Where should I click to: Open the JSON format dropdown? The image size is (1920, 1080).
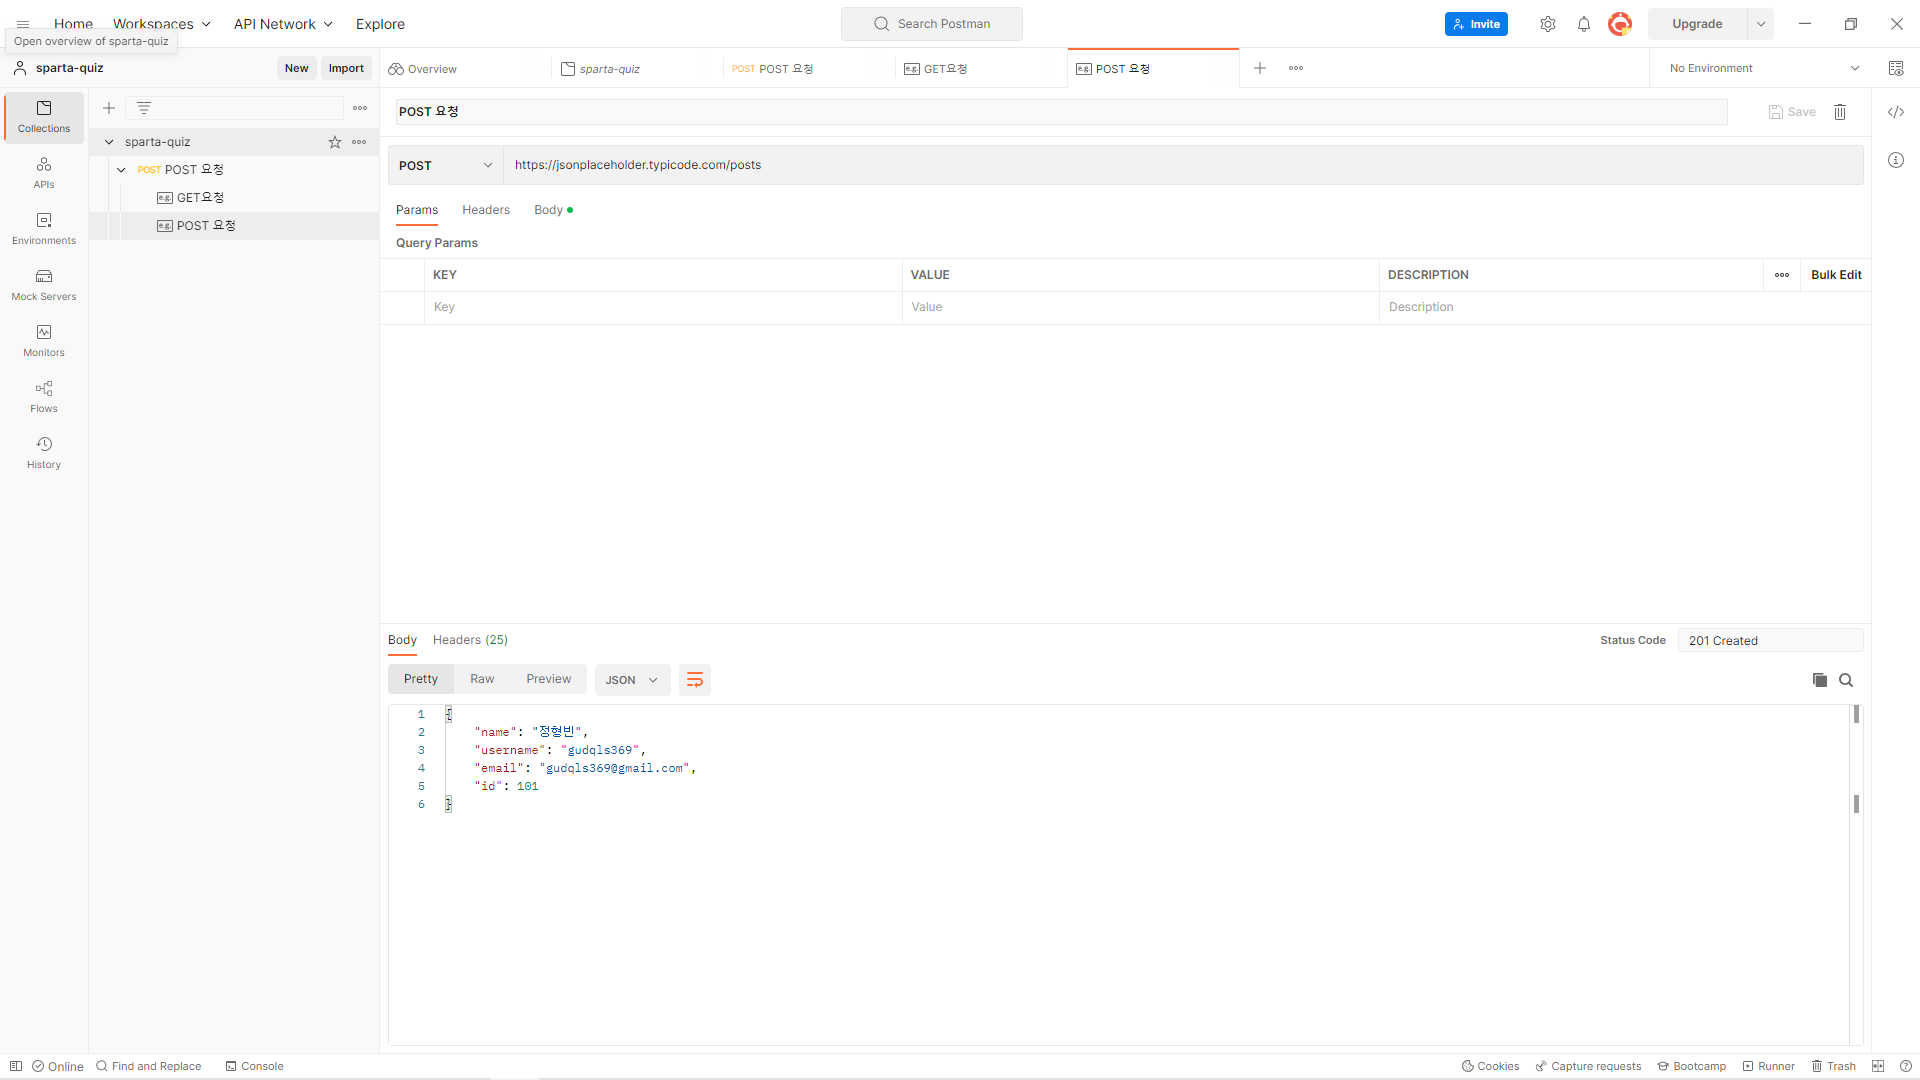pos(632,680)
